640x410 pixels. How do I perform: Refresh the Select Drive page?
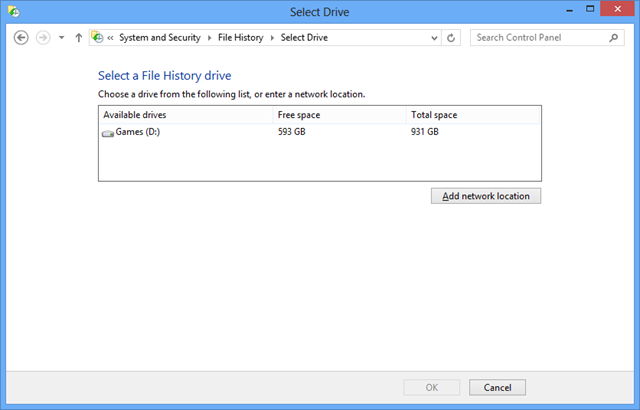point(452,38)
